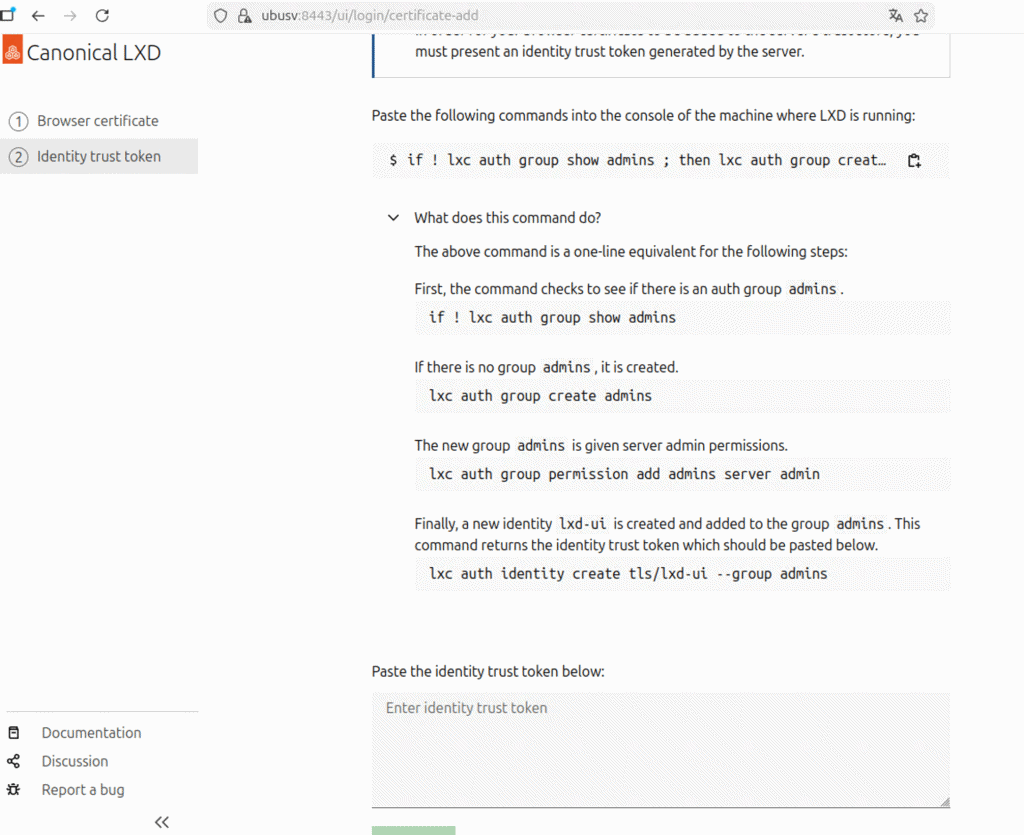Open the translate page icon
Screen dimensions: 1024x835
tap(895, 16)
